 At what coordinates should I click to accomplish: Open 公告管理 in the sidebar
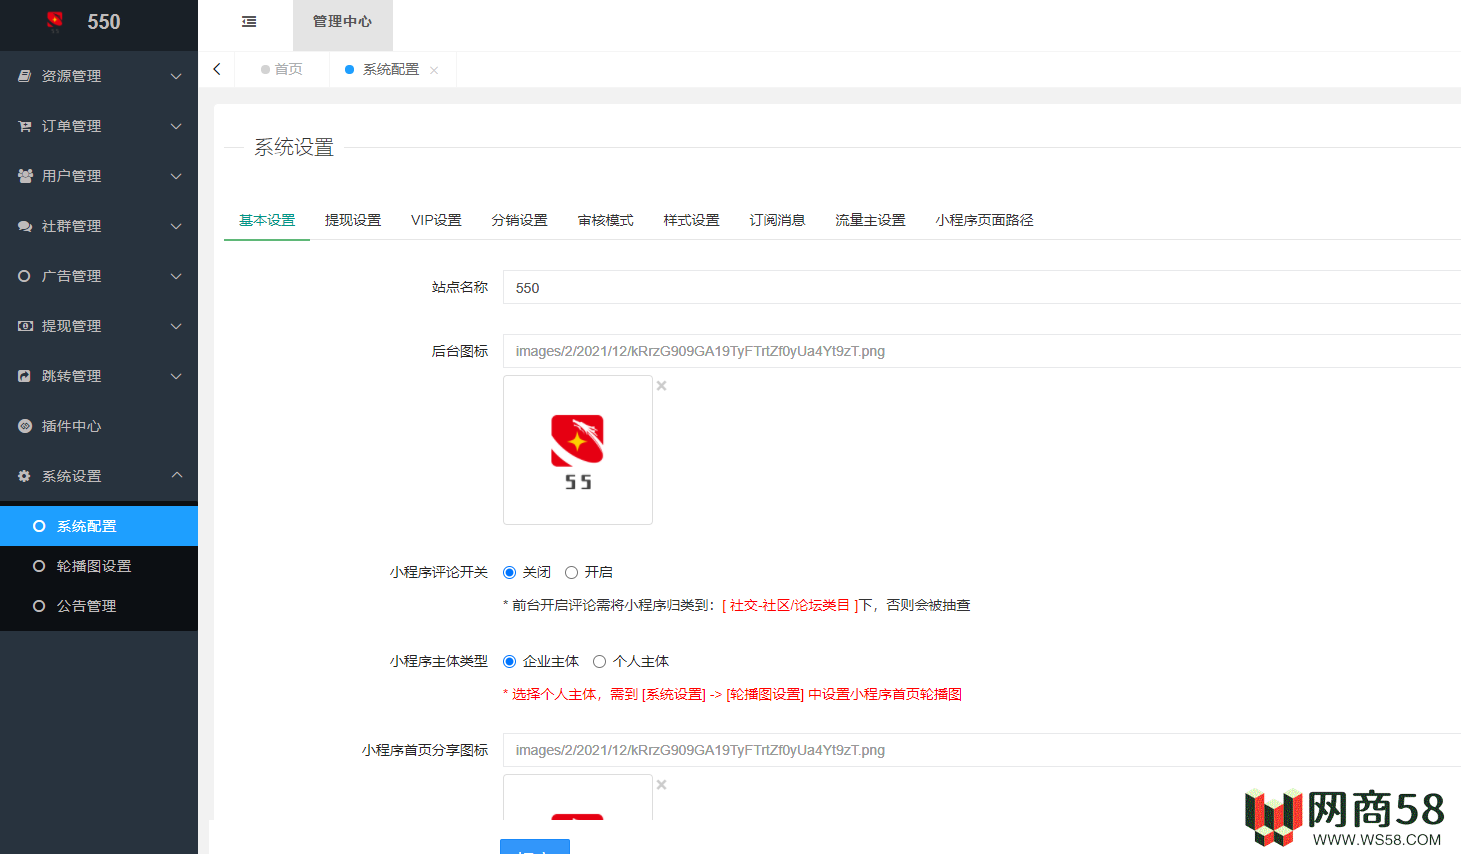coord(99,606)
